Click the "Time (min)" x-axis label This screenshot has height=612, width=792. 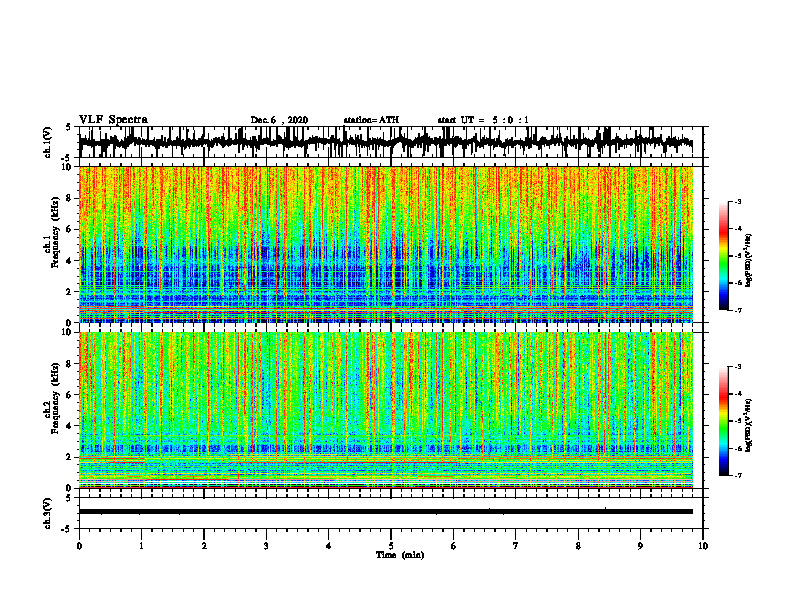[400, 555]
